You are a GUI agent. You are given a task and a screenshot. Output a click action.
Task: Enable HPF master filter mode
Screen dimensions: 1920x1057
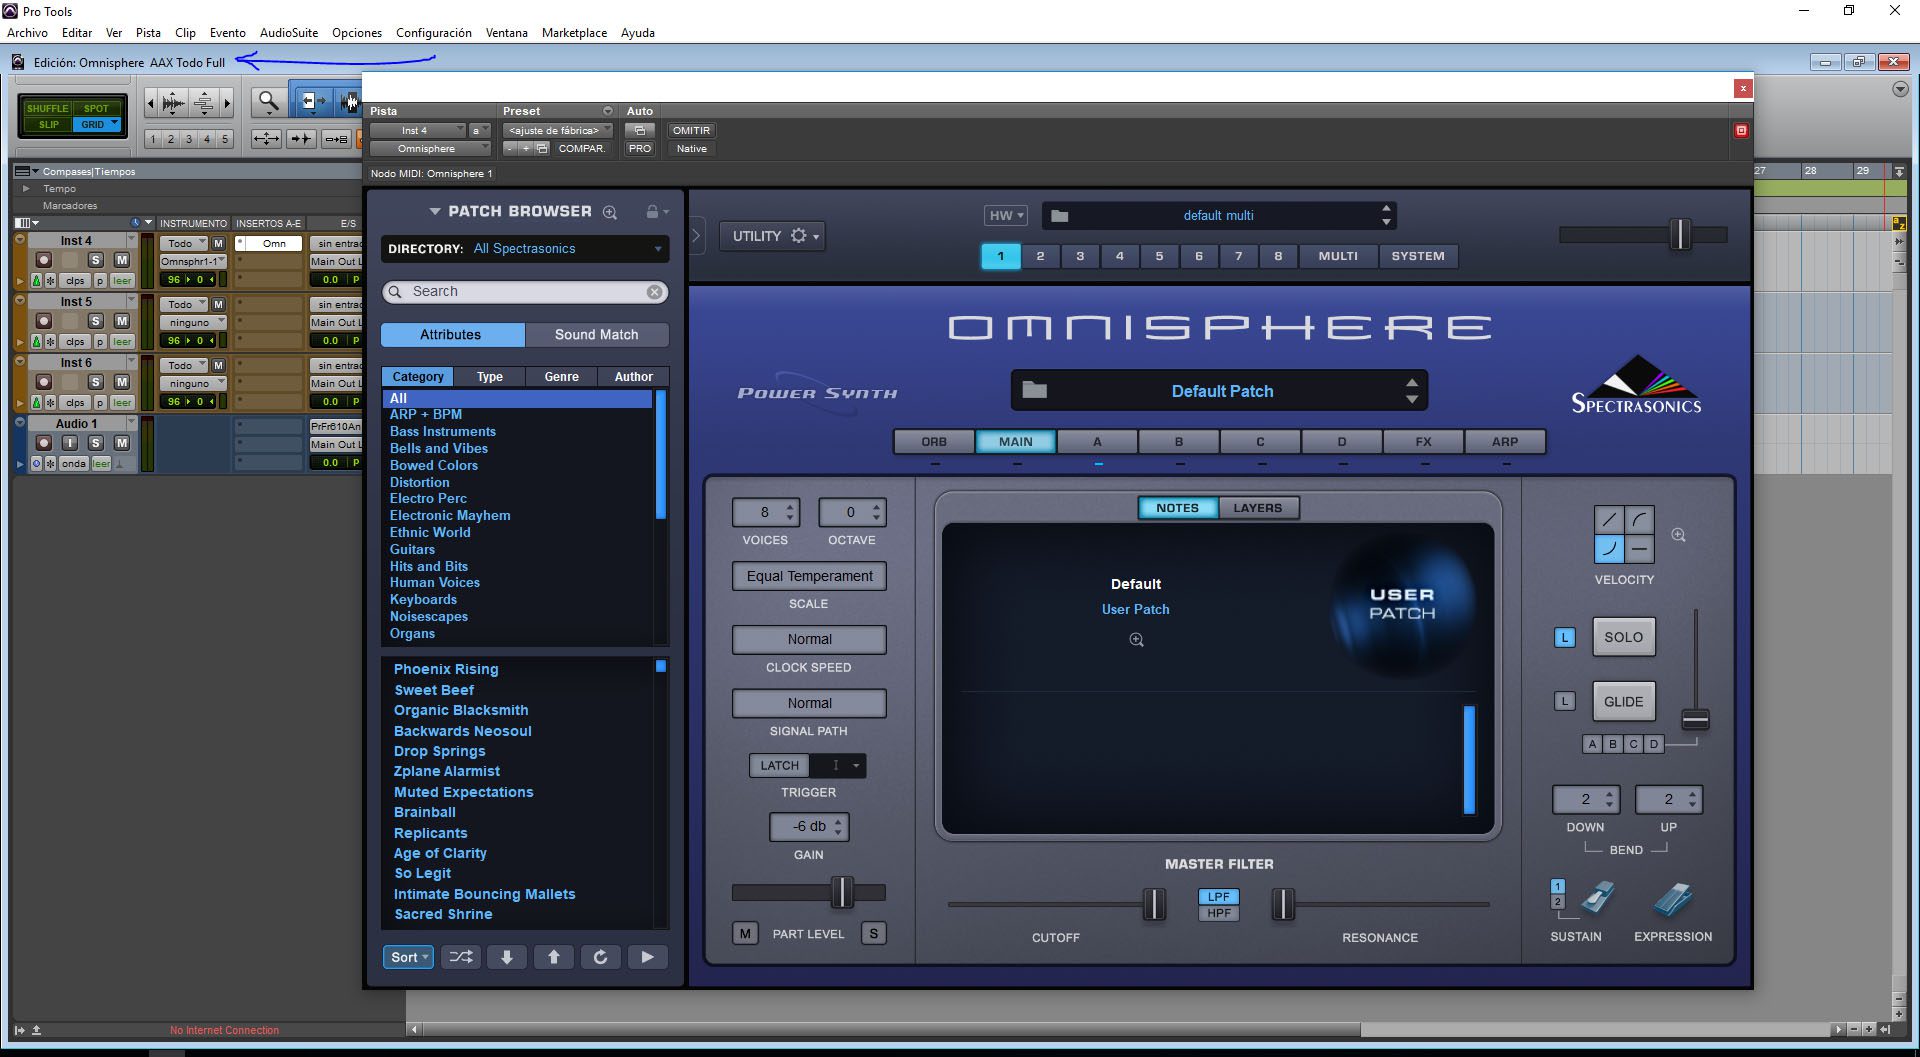[x=1218, y=913]
